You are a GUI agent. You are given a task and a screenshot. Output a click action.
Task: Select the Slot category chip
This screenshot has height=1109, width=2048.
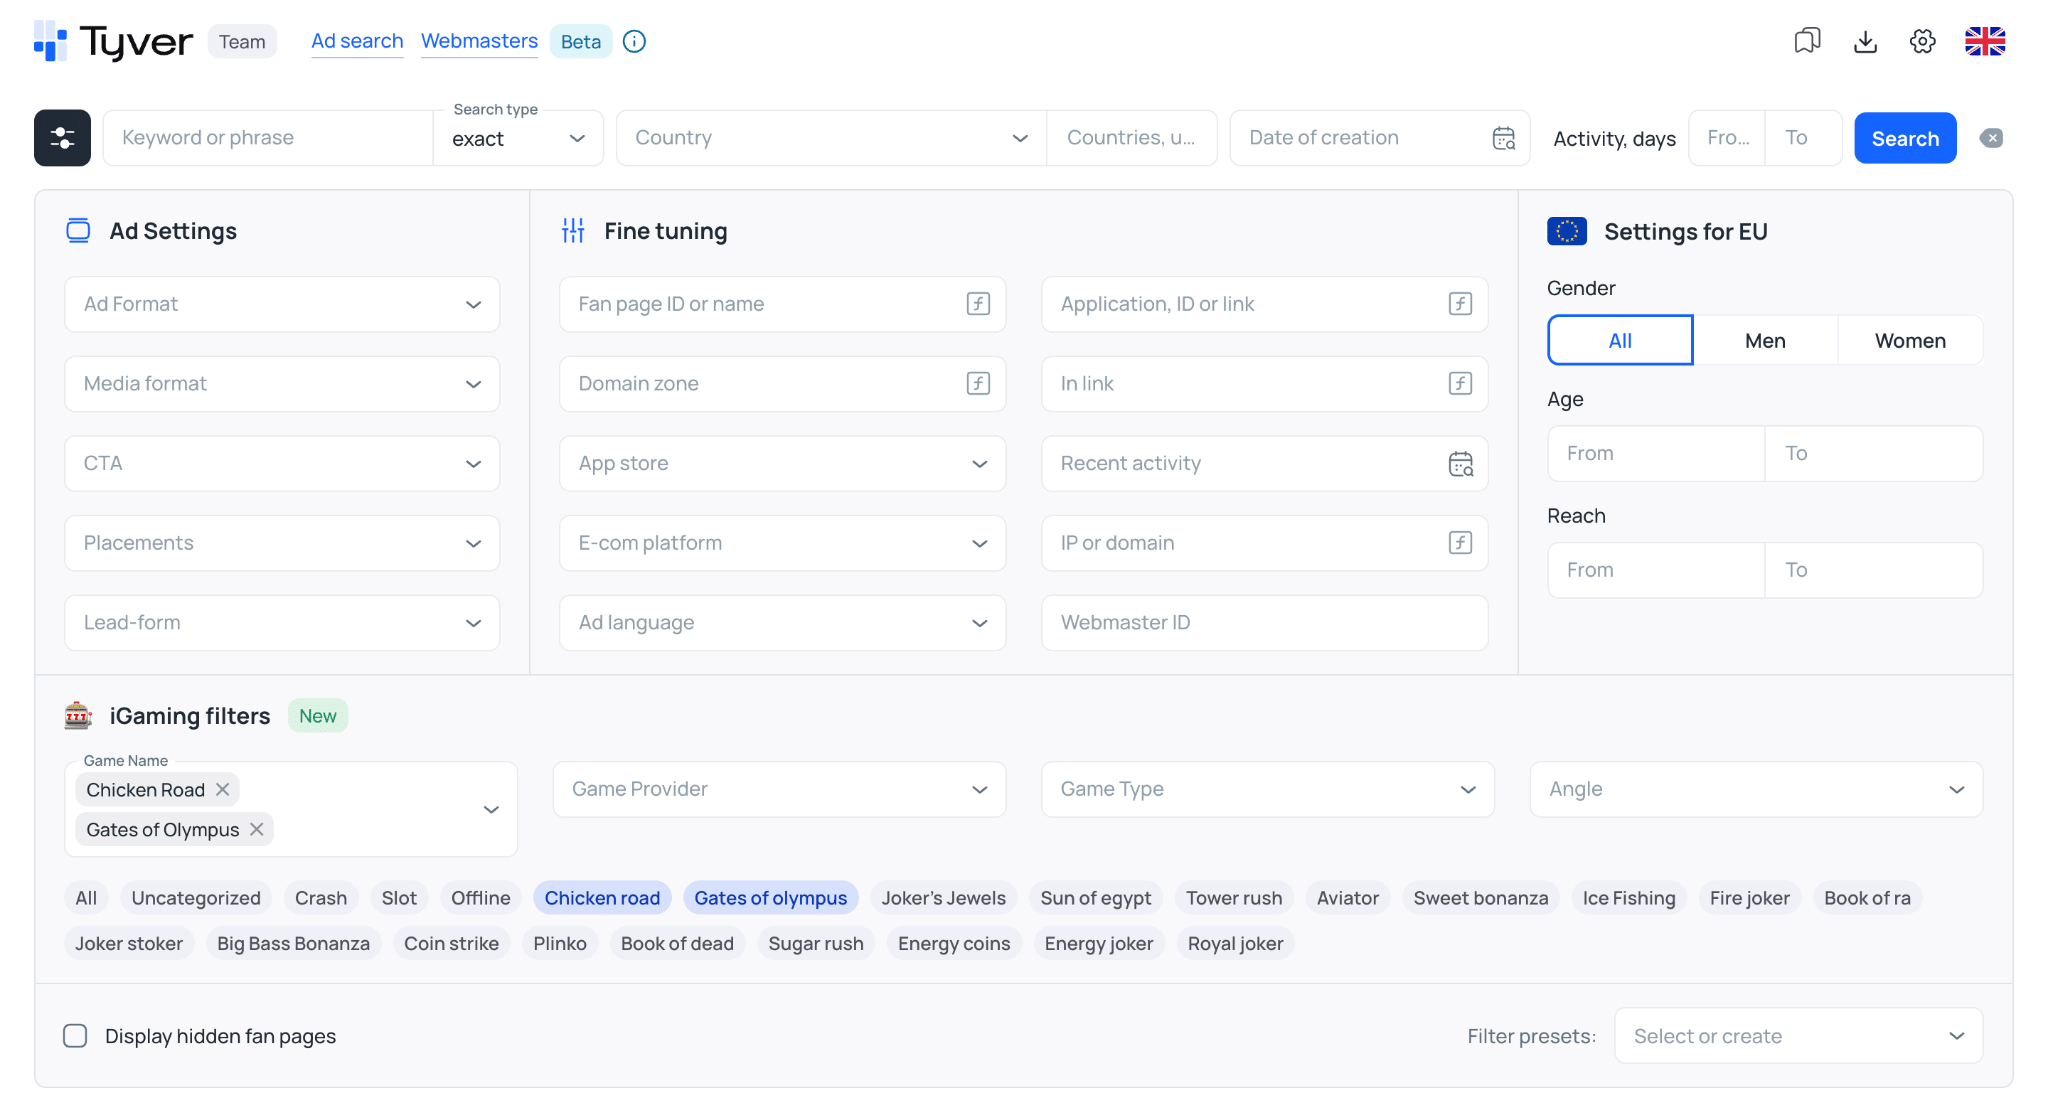click(x=399, y=898)
